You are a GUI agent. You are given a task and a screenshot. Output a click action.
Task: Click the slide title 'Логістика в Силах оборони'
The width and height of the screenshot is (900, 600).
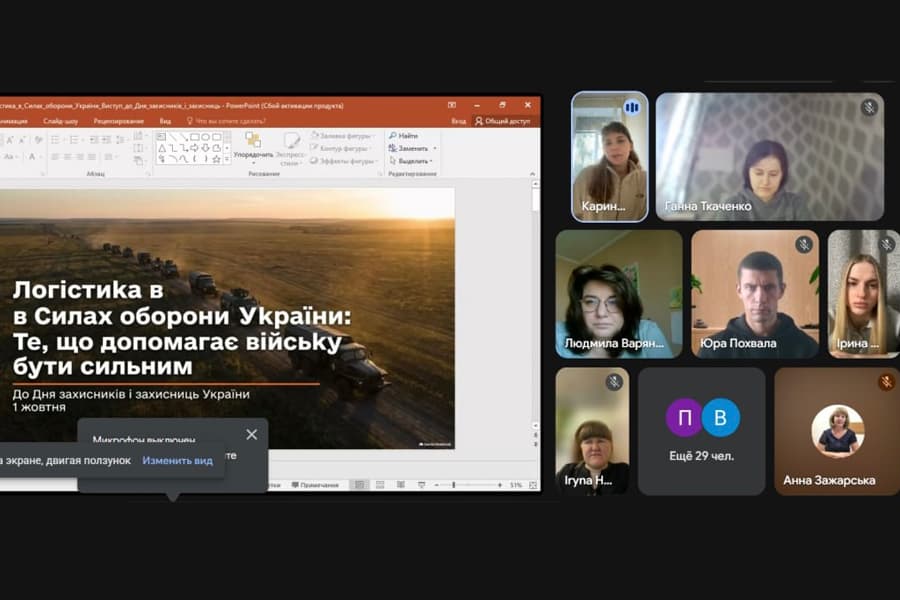pos(182,327)
